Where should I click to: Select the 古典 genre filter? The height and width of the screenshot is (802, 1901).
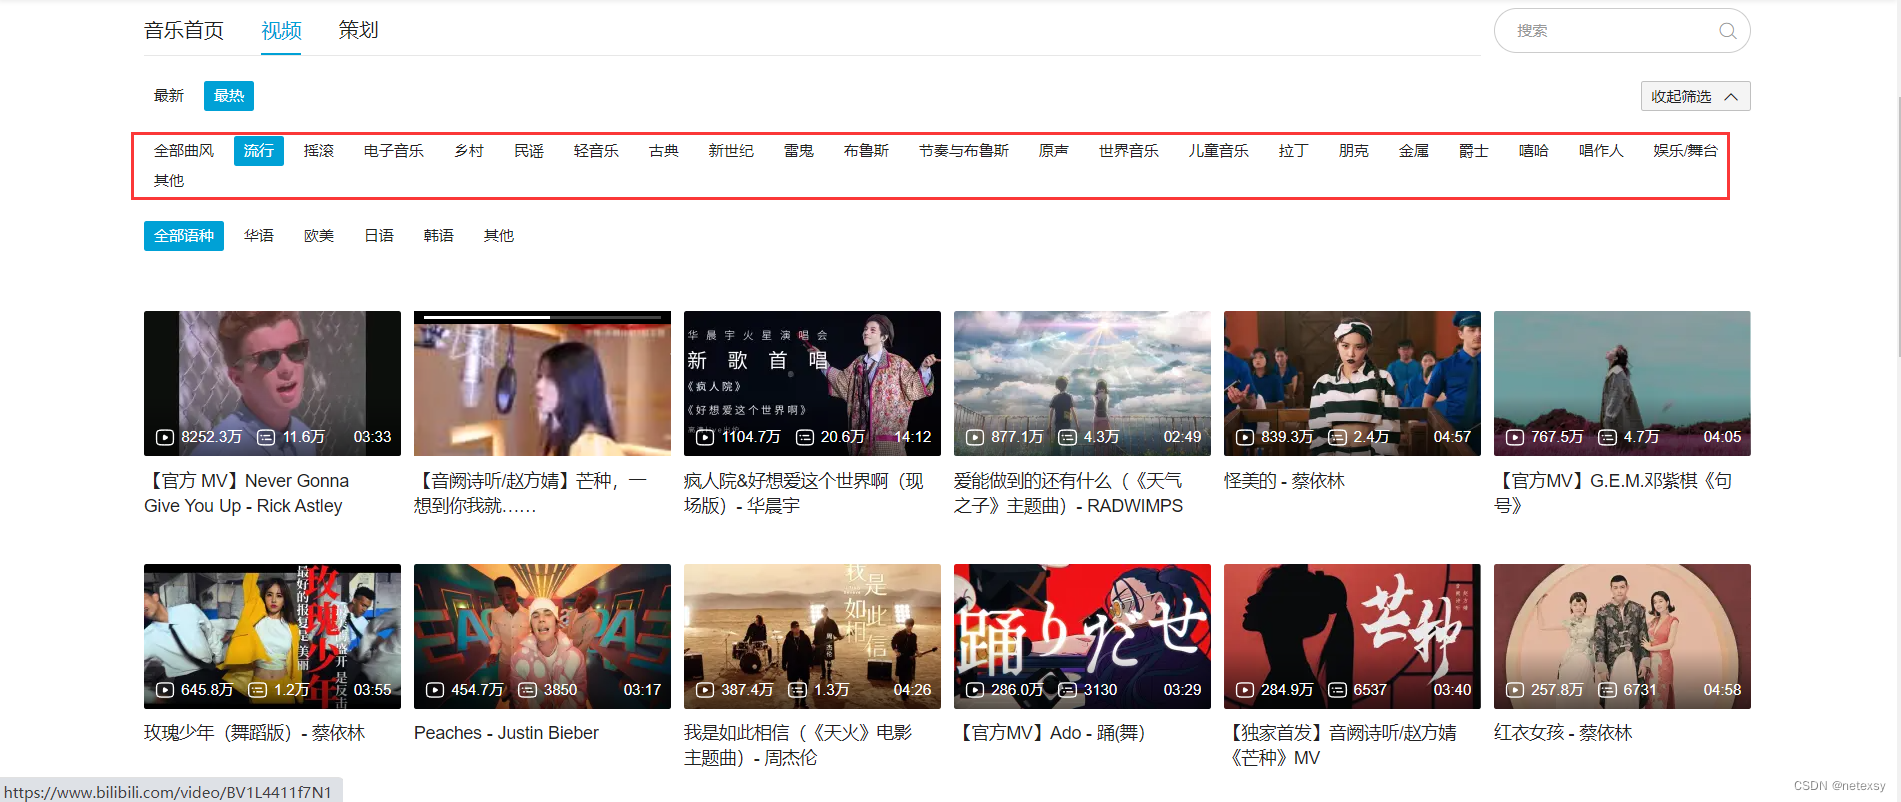(x=664, y=151)
